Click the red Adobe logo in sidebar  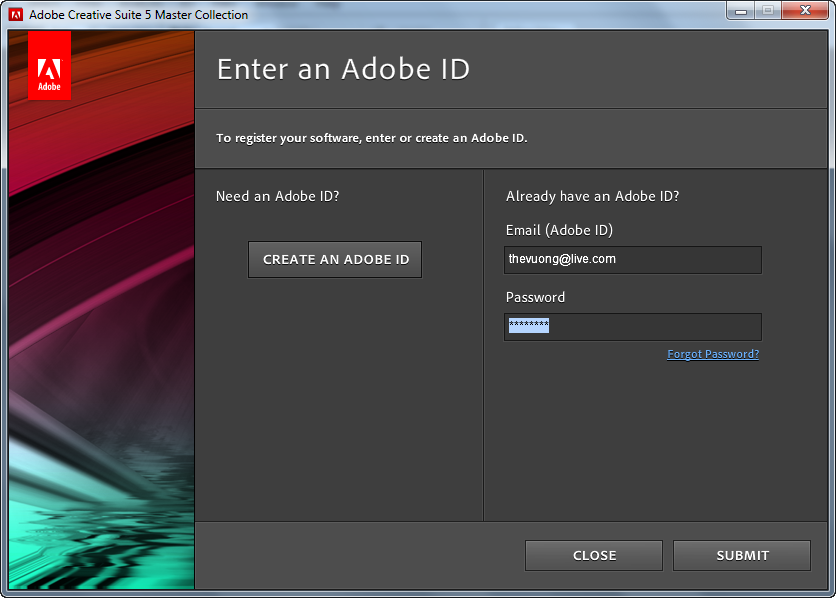tap(49, 66)
